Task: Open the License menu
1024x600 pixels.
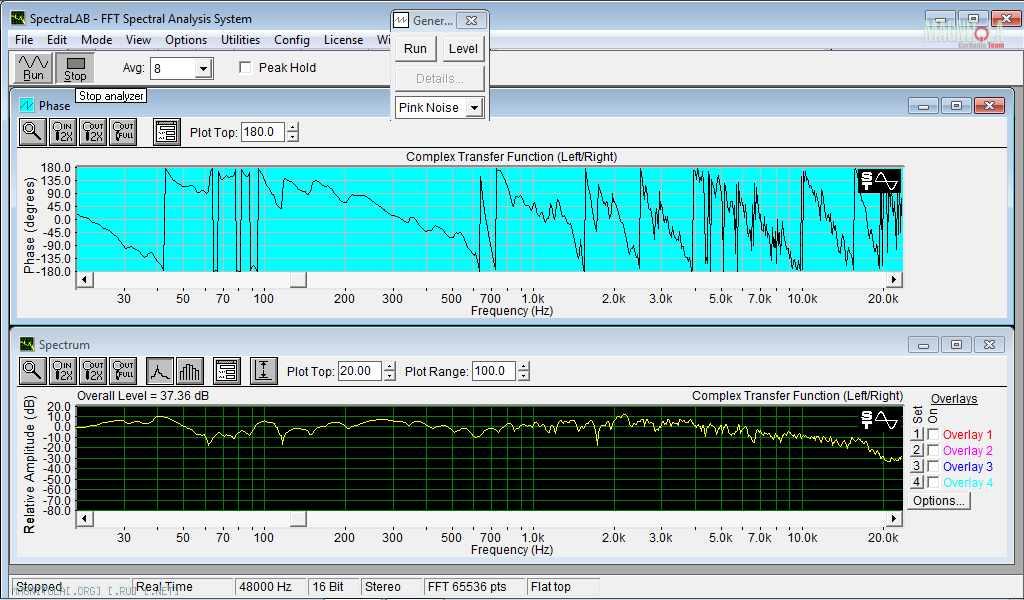Action: point(344,40)
